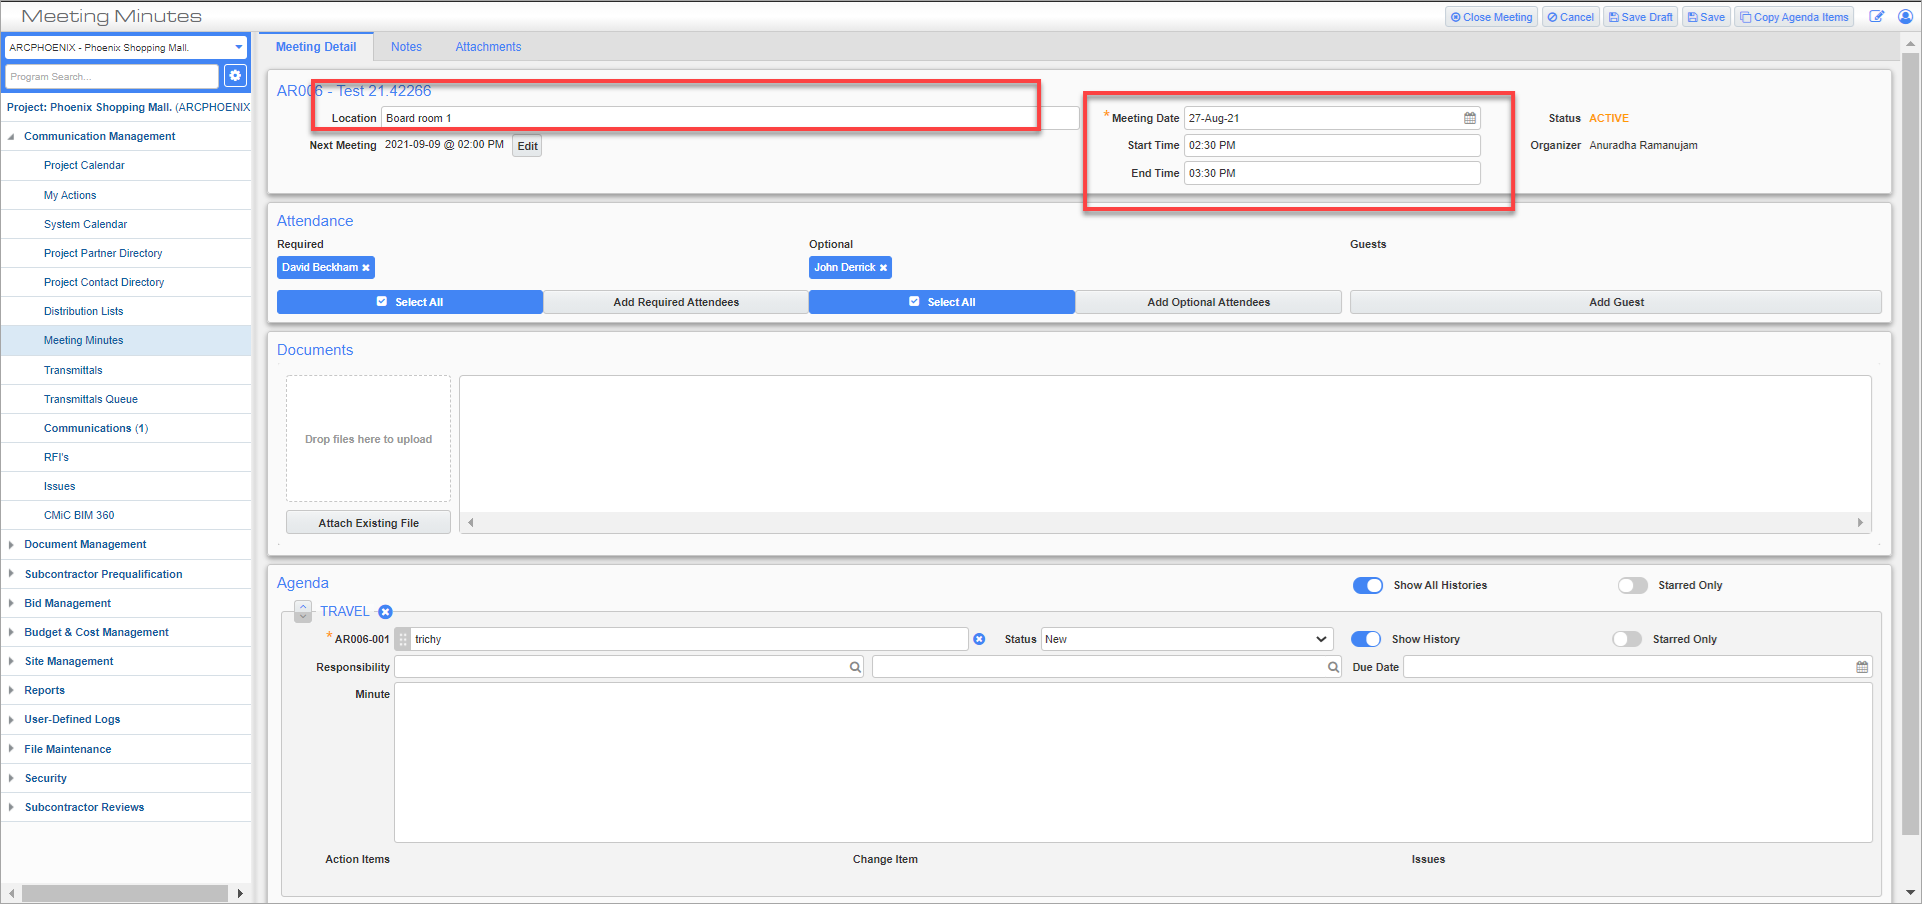This screenshot has width=1922, height=904.
Task: Click Add Required Attendees button
Action: pyautogui.click(x=676, y=302)
